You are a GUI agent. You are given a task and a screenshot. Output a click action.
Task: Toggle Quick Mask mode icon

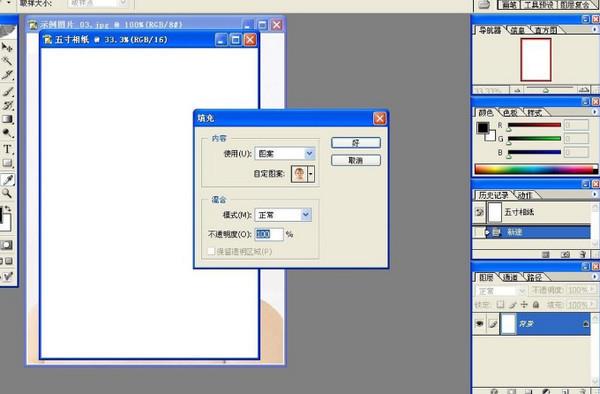pos(6,245)
